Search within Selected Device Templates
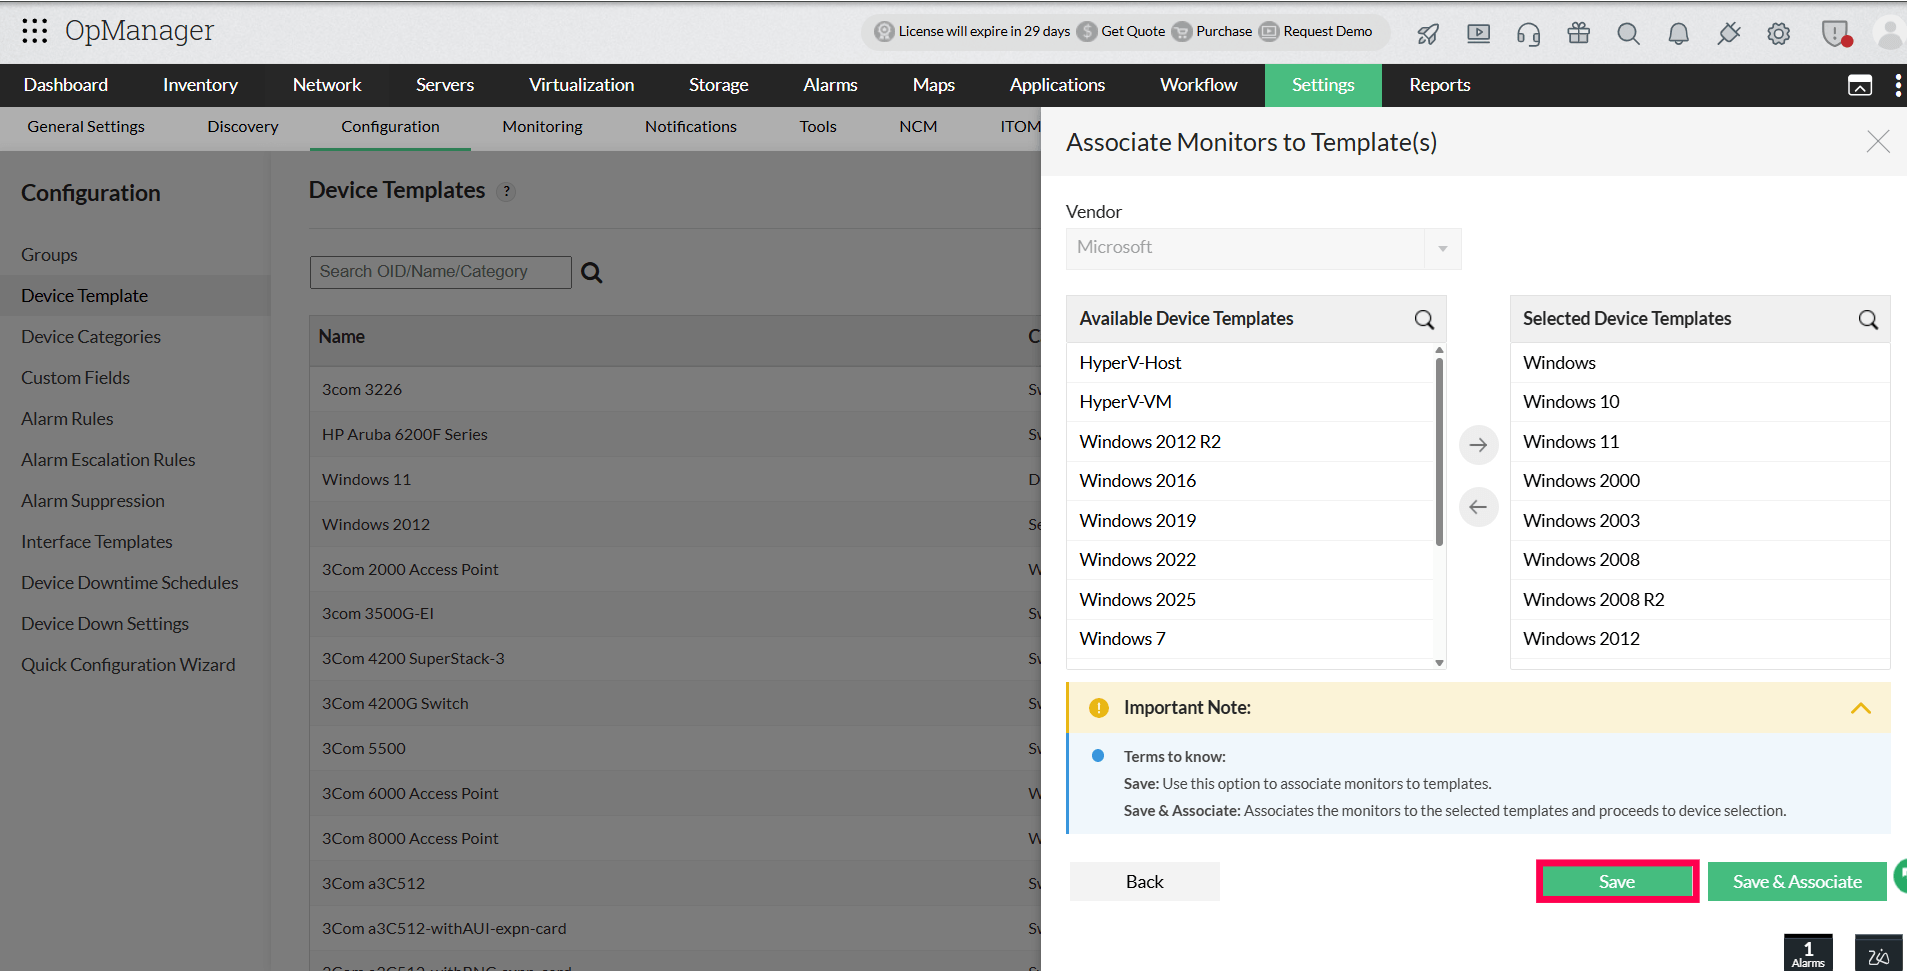The height and width of the screenshot is (971, 1907). 1868,320
